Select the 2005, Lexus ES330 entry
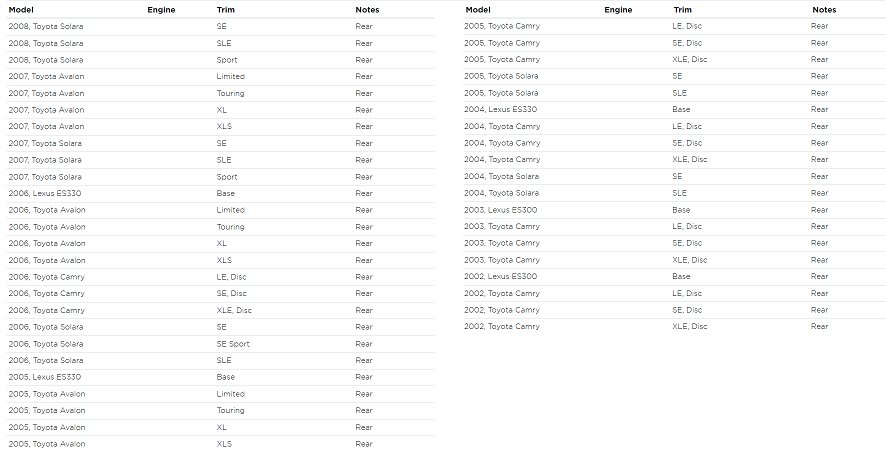Image resolution: width=886 pixels, height=452 pixels. pyautogui.click(x=44, y=377)
